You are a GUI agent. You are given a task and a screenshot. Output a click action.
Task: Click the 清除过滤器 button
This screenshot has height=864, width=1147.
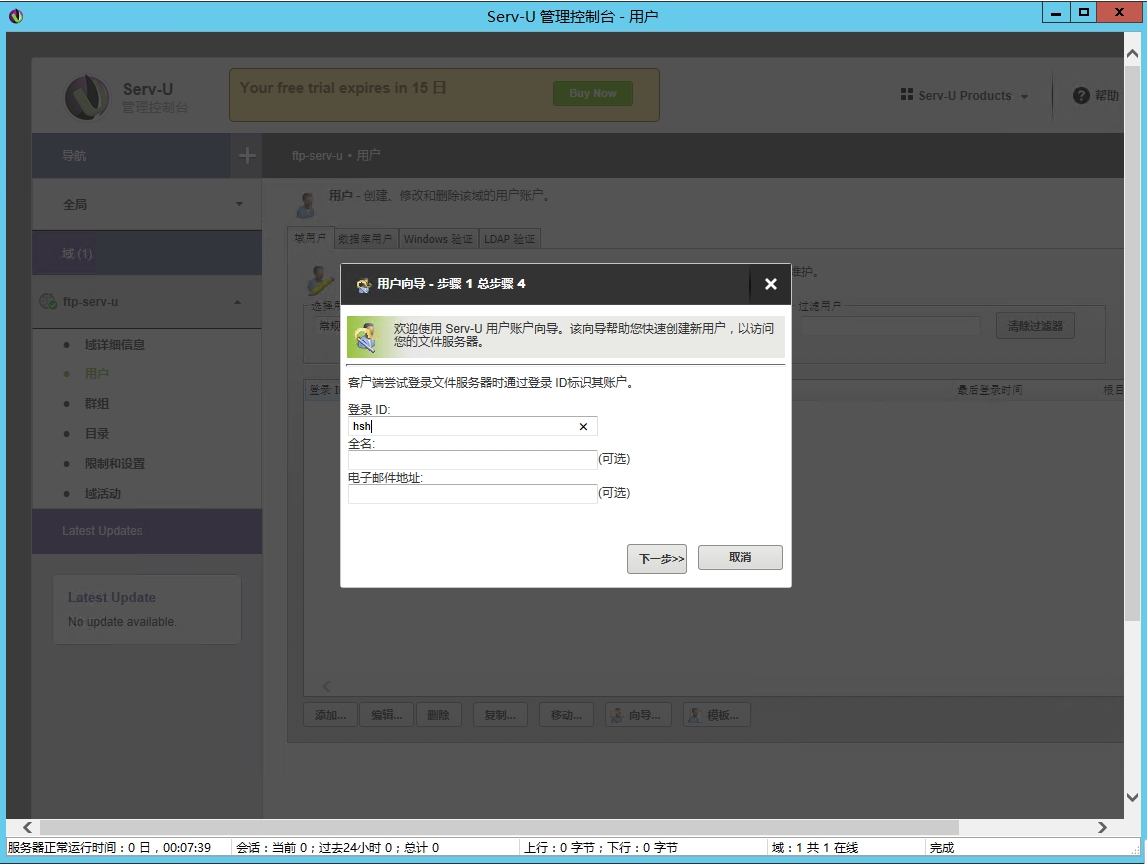click(x=1035, y=326)
